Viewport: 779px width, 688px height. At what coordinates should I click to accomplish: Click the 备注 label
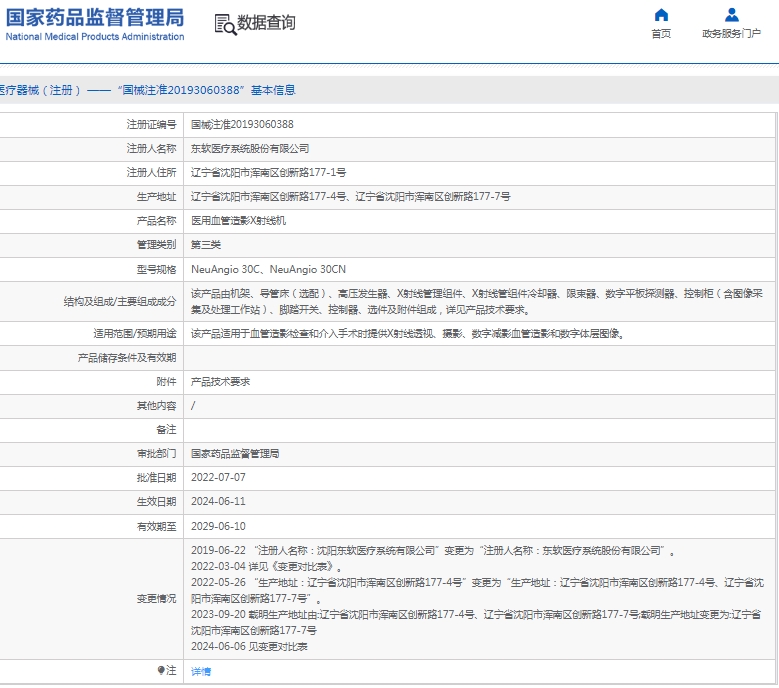tap(166, 429)
